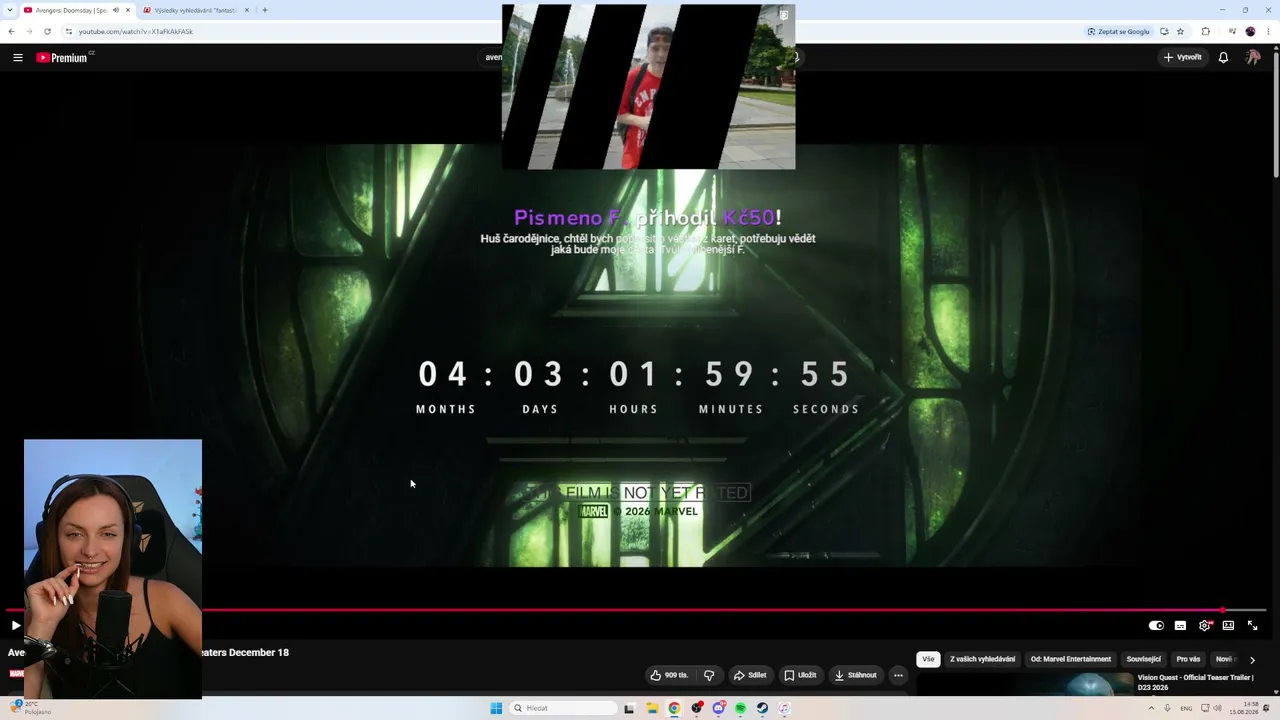Dislike the video with thumbs-down
The image size is (1280, 720).
[709, 675]
